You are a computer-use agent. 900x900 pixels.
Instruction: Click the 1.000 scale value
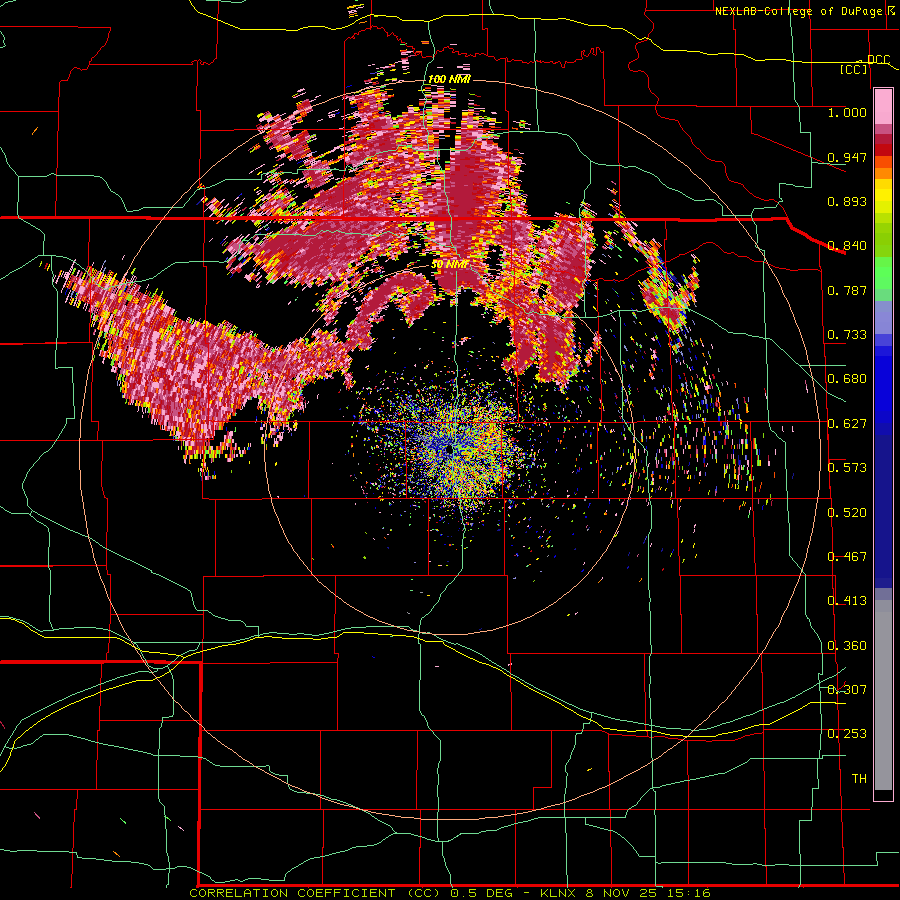click(x=847, y=112)
